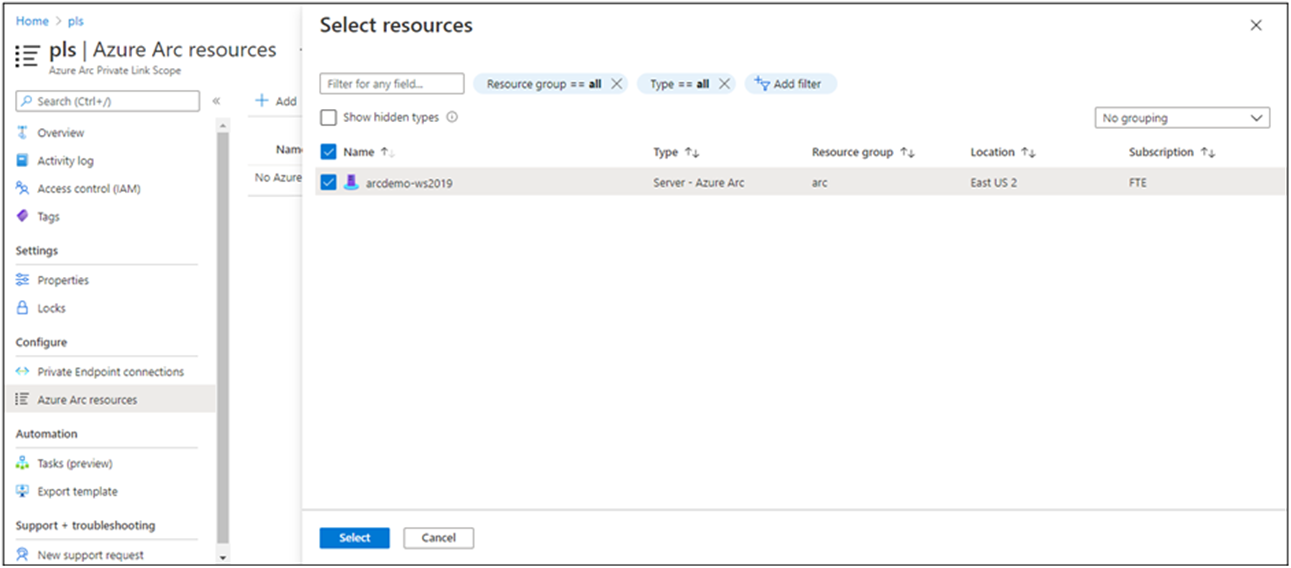This screenshot has height=568, width=1291.
Task: Open the Tags menu item
Action: (49, 216)
